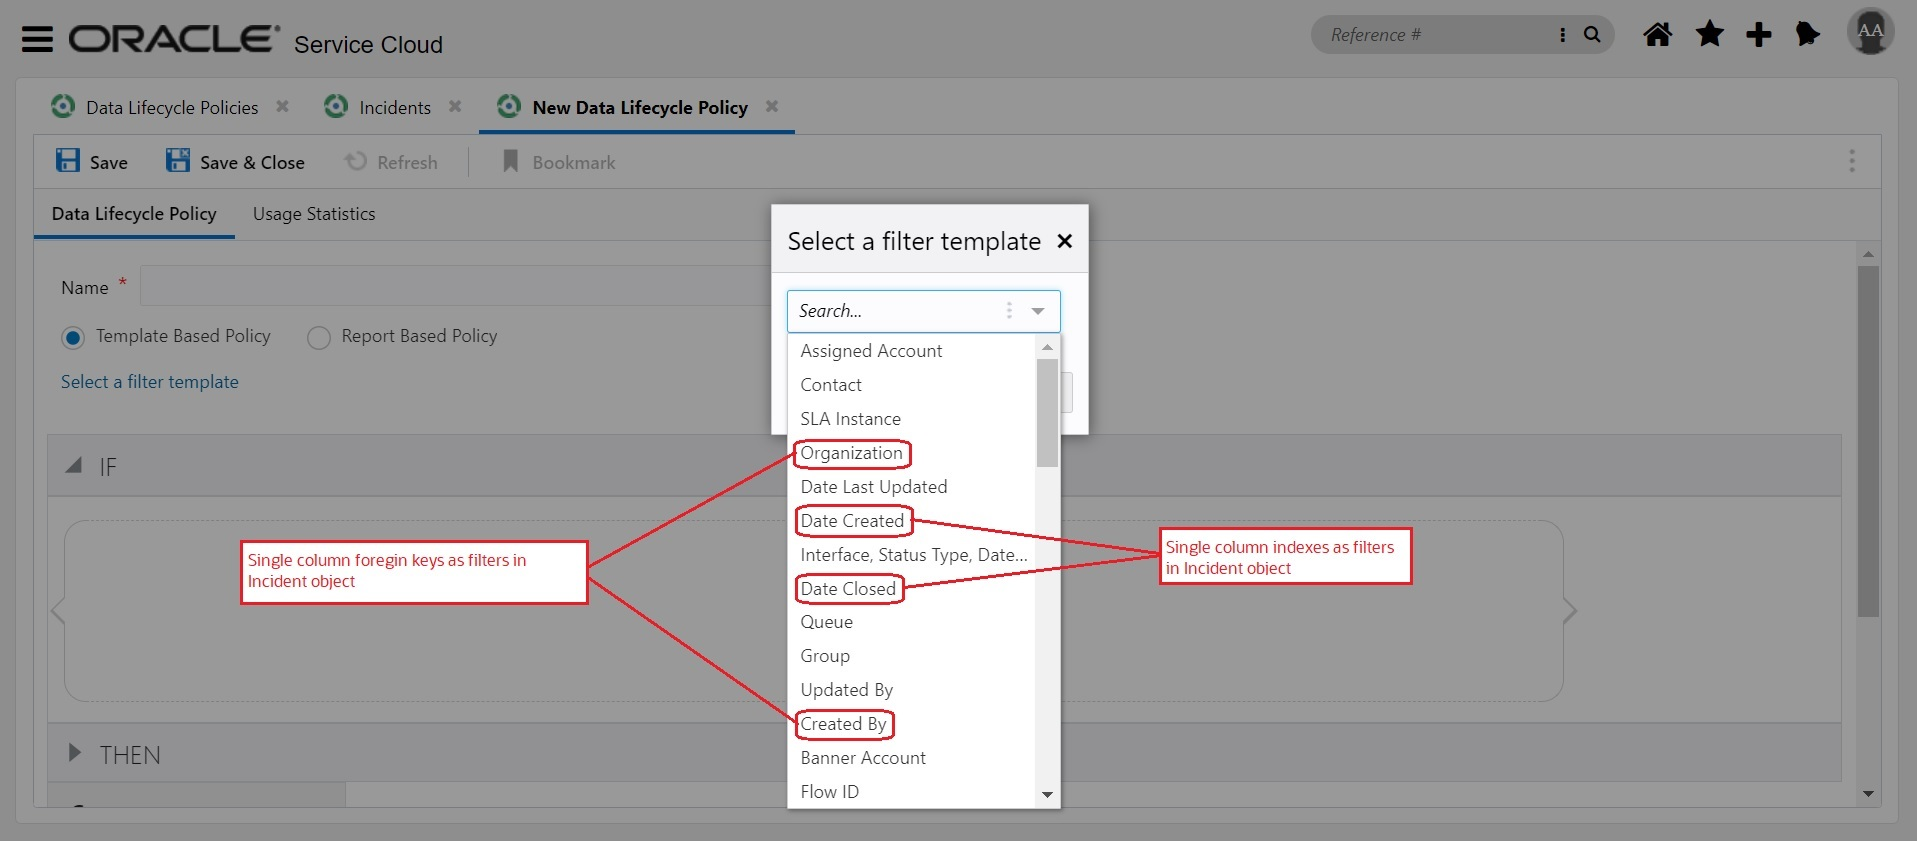Open the Incidents tab
Screen dimensions: 1917x841
click(394, 108)
